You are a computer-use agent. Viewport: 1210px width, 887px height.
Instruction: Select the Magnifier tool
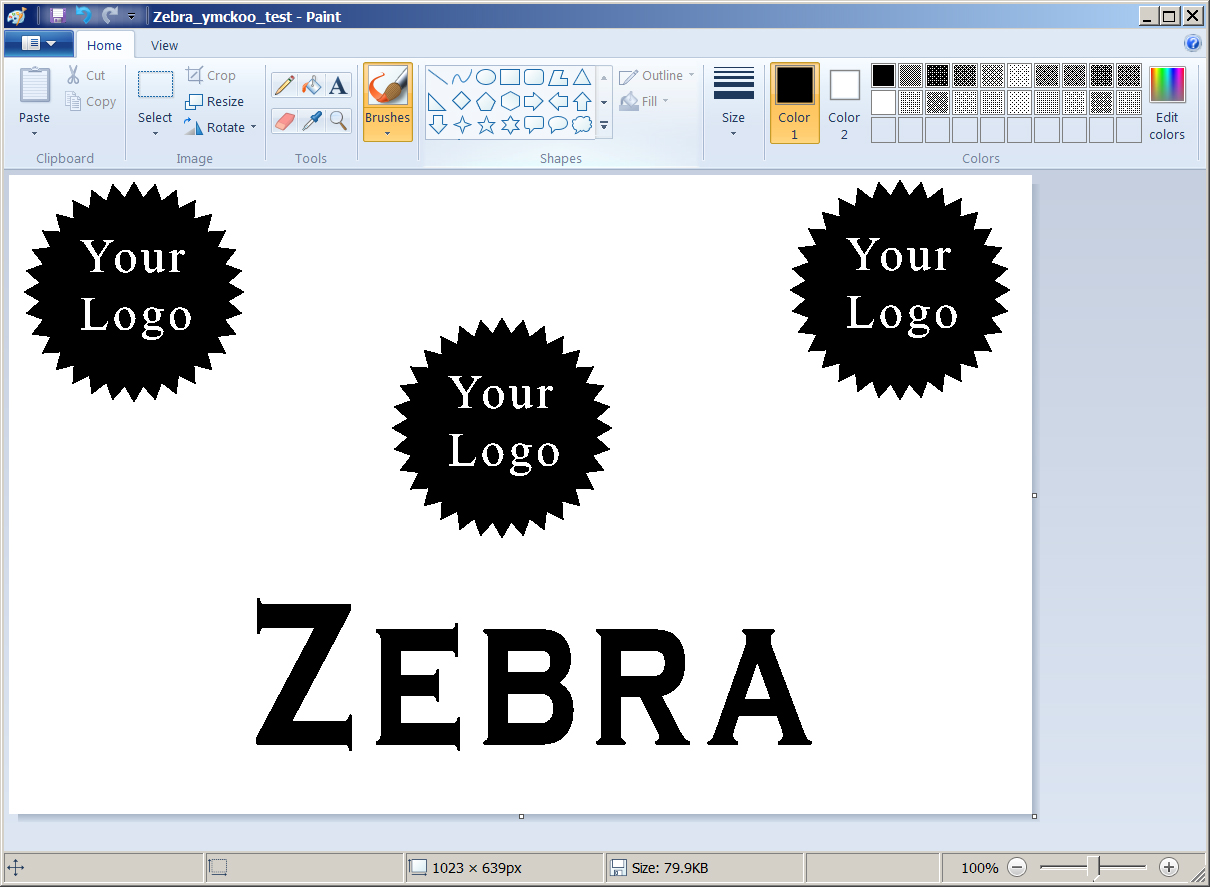point(339,120)
